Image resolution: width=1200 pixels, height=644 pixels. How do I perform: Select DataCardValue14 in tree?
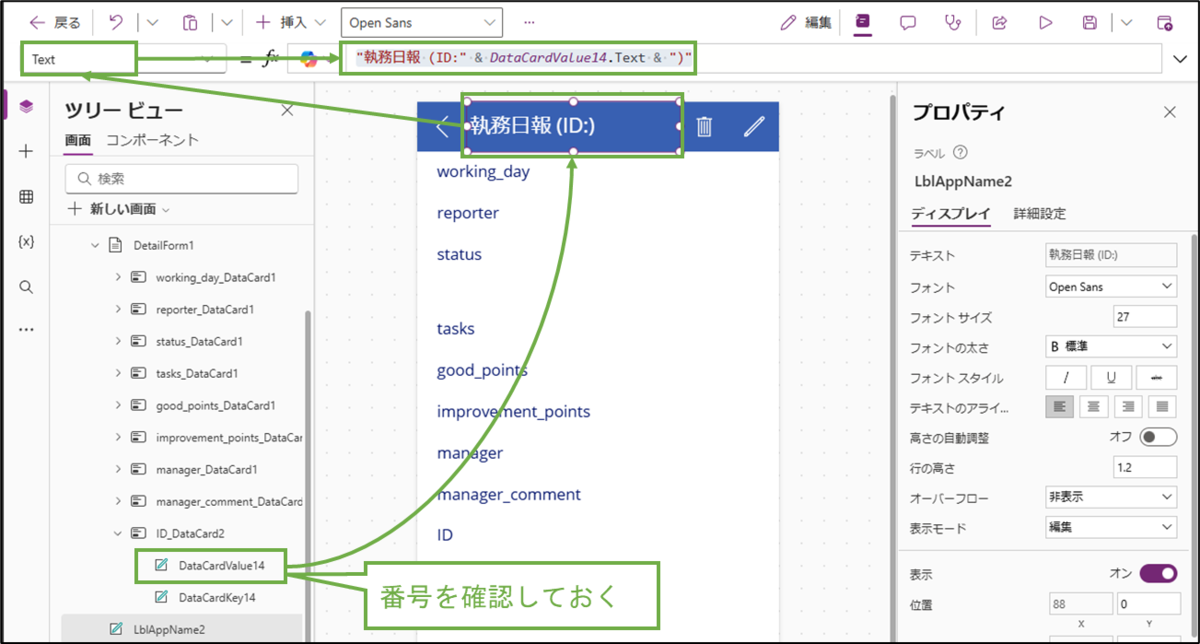221,565
